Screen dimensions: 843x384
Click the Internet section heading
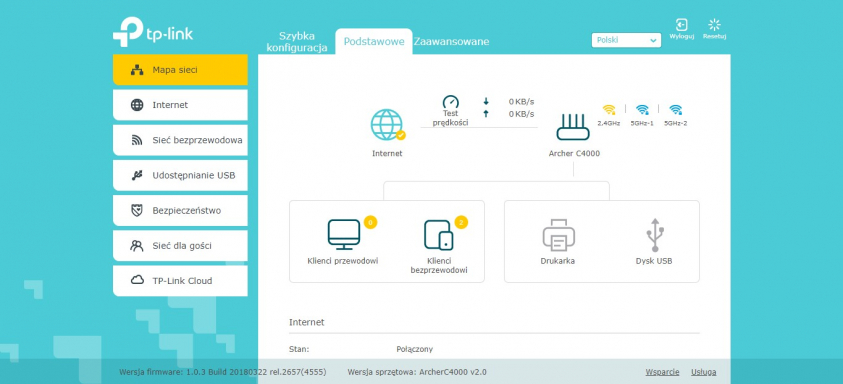(306, 322)
